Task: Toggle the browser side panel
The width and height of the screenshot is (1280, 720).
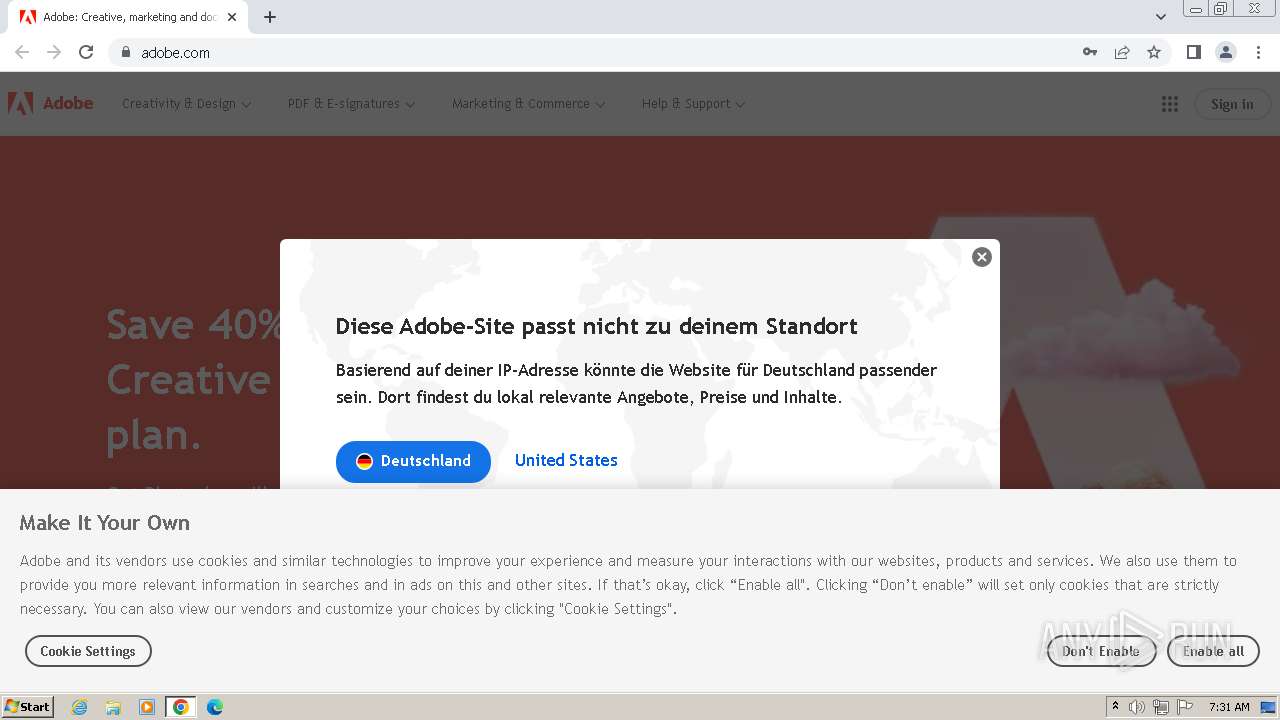Action: click(1193, 52)
